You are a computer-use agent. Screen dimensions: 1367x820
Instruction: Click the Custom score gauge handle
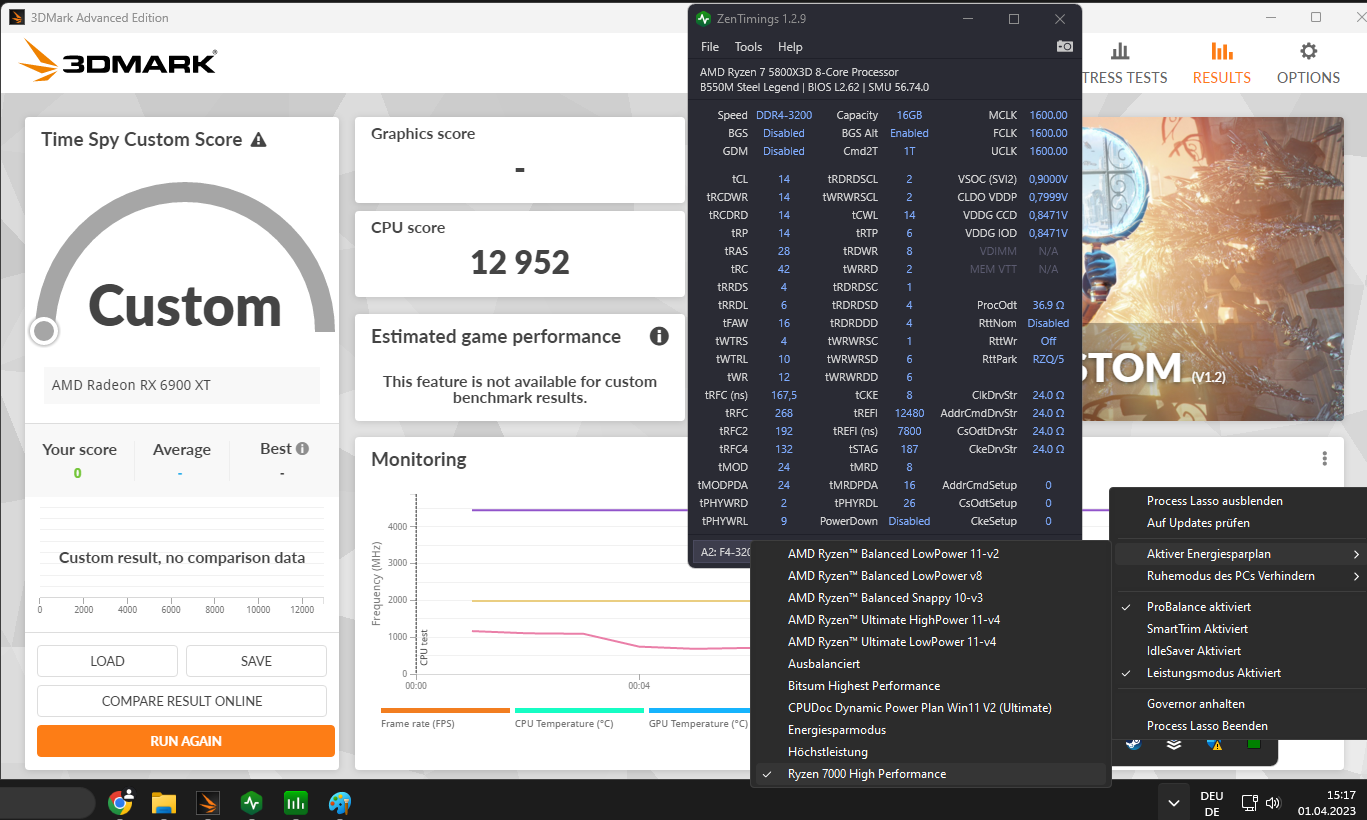tap(44, 331)
